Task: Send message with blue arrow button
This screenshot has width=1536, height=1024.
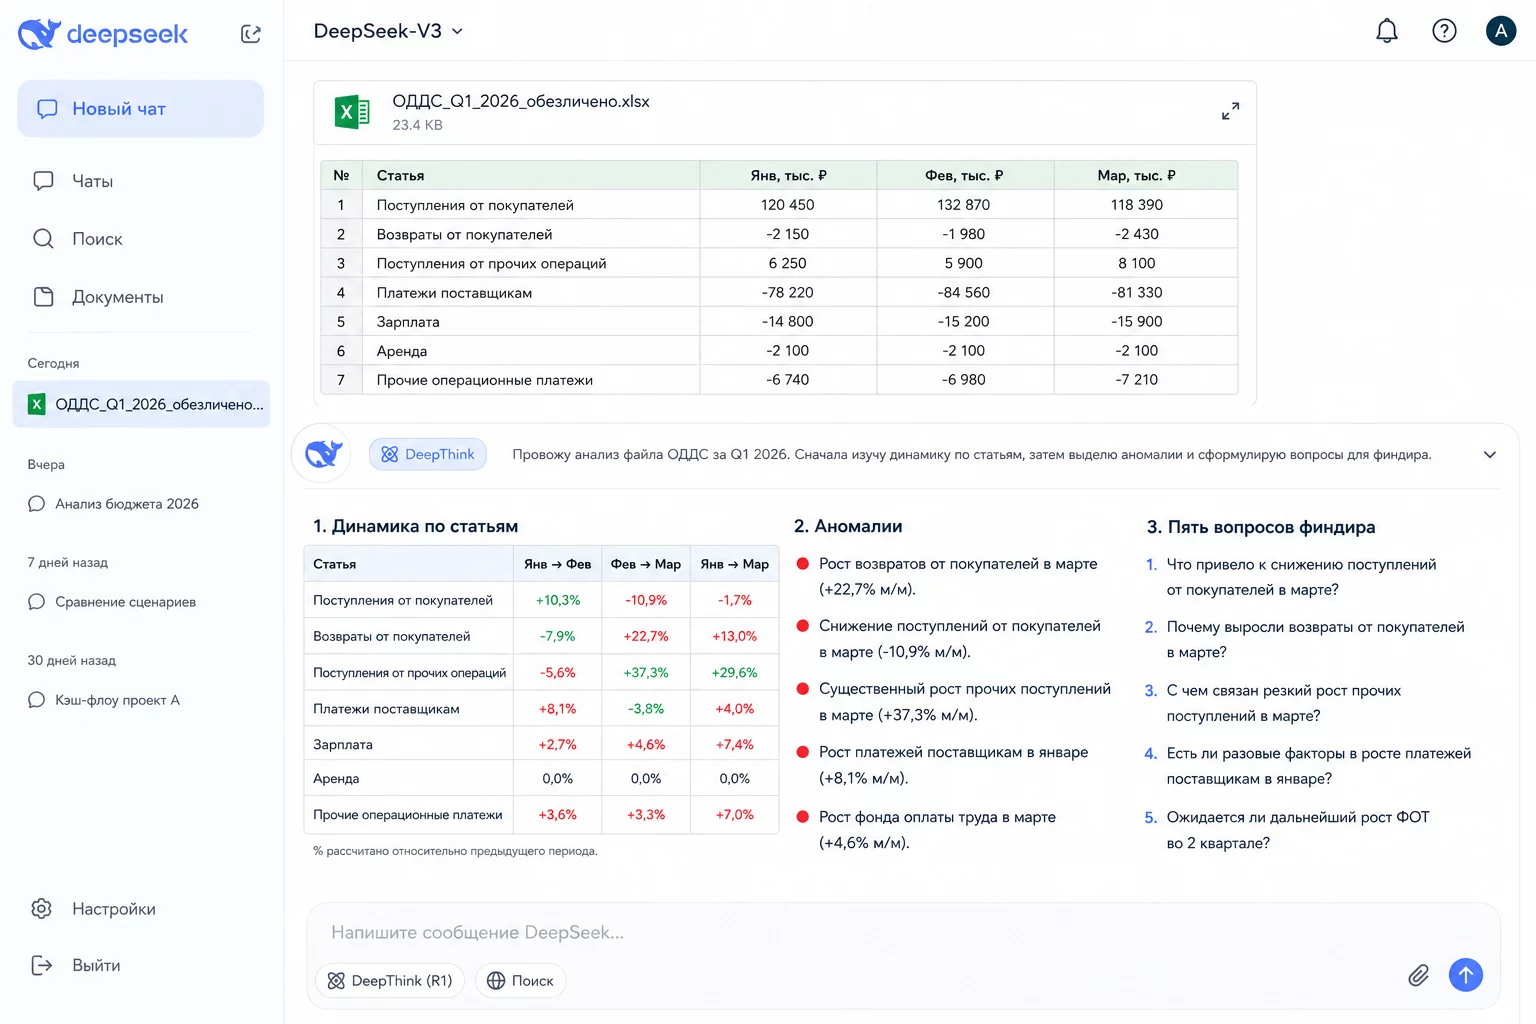Action: coord(1466,975)
